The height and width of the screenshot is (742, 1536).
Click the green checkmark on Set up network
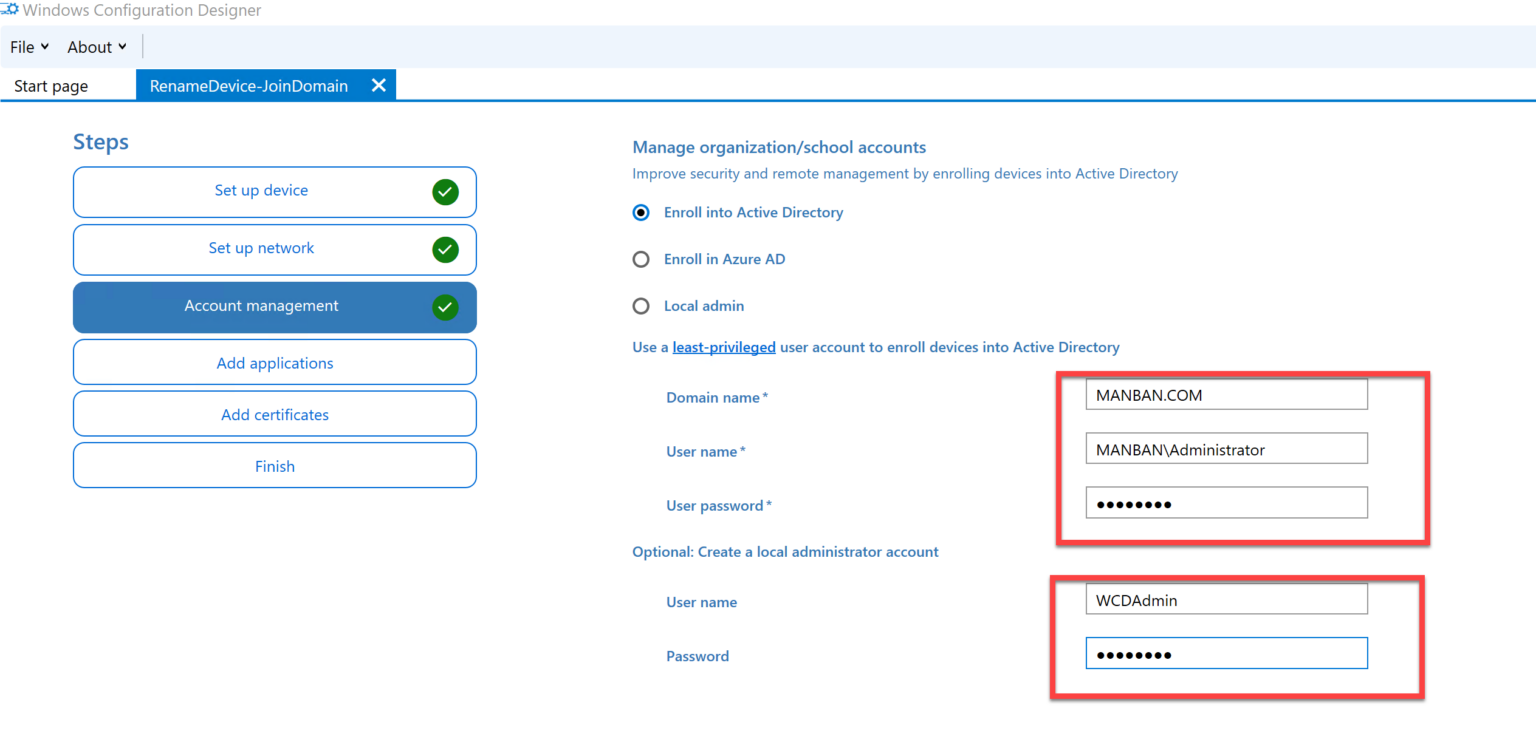(445, 250)
